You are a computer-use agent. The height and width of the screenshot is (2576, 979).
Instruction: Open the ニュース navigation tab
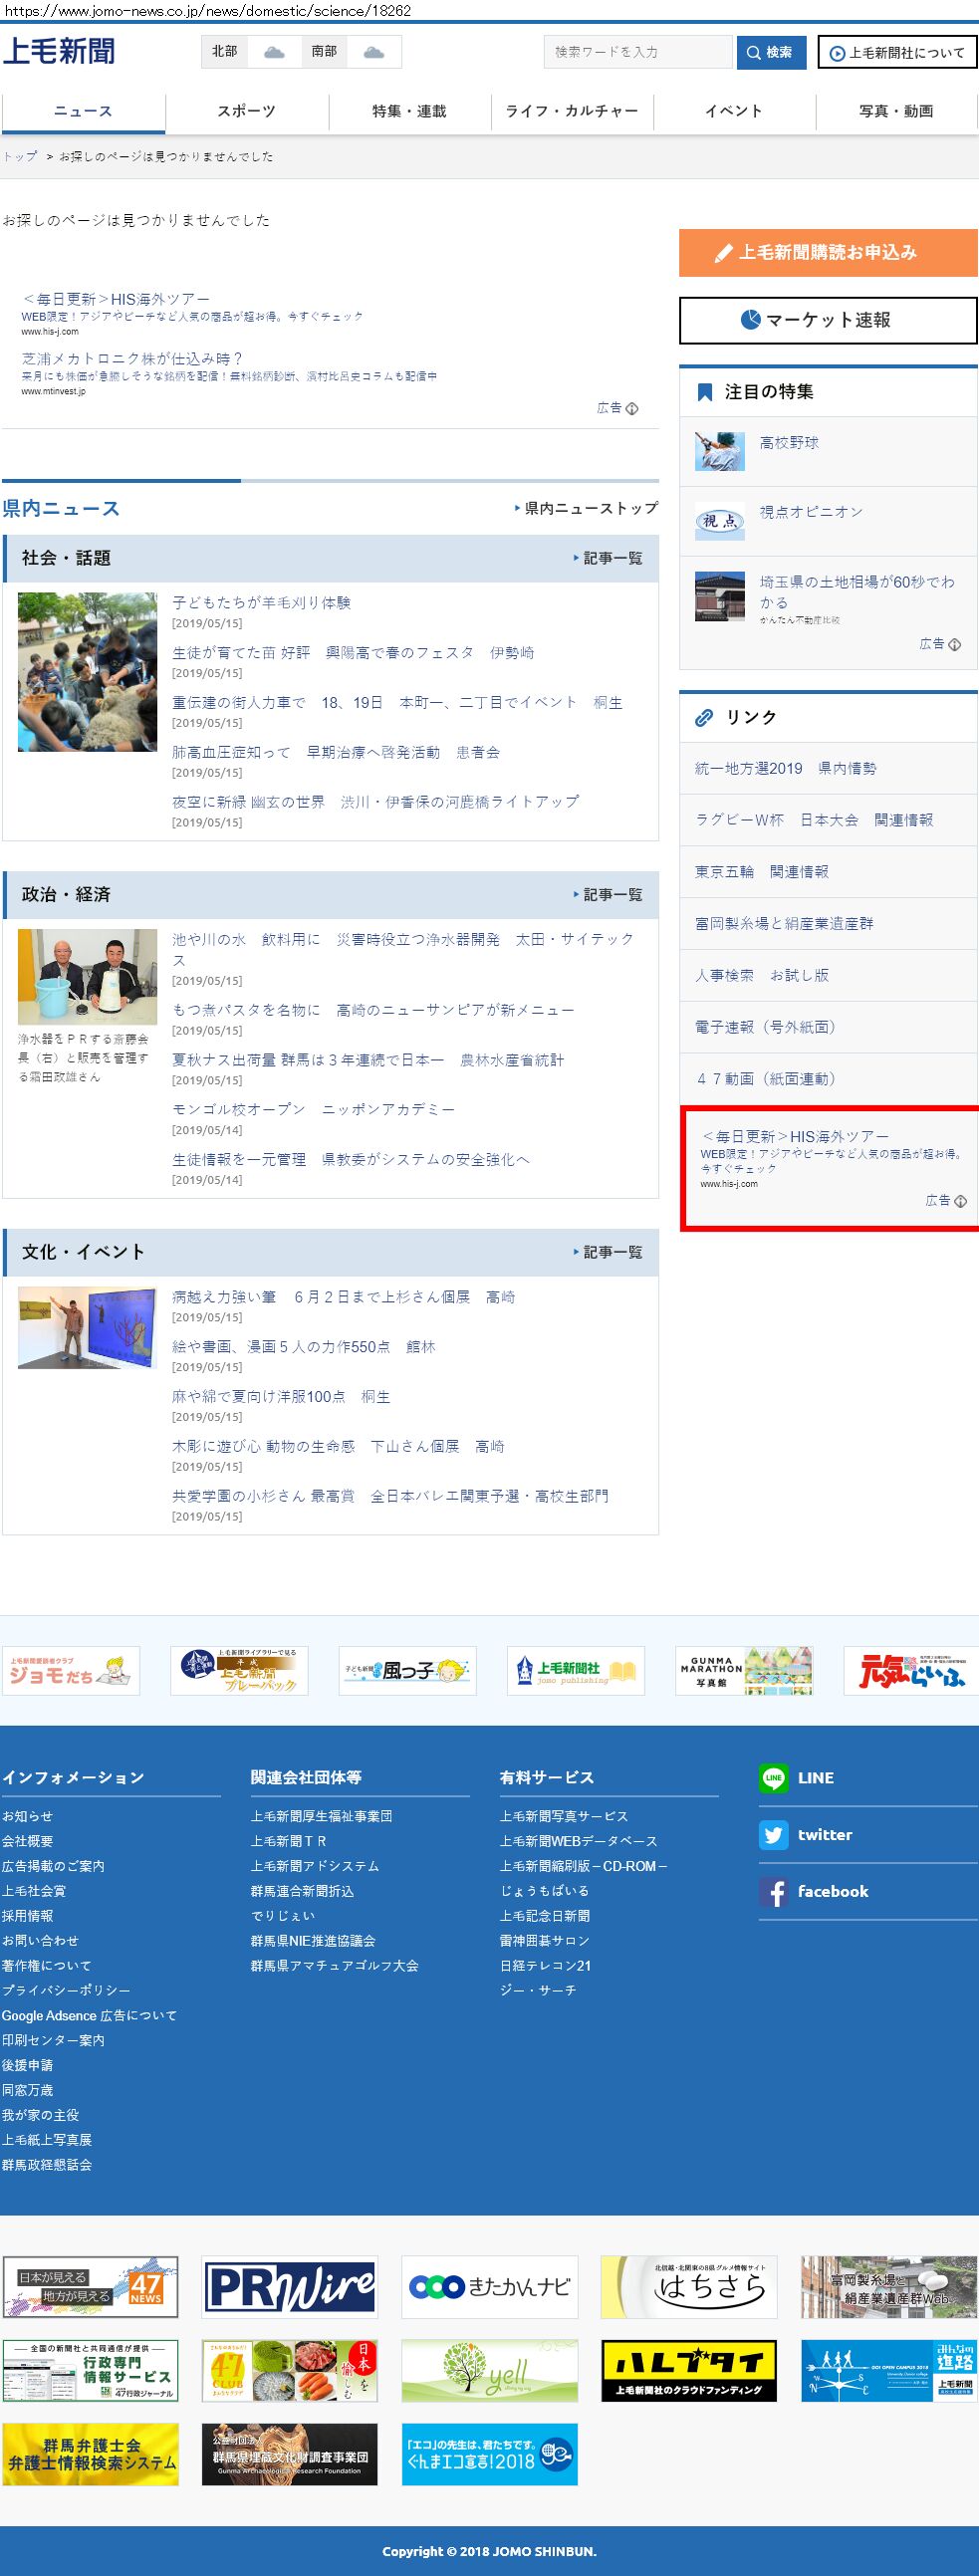click(x=83, y=111)
